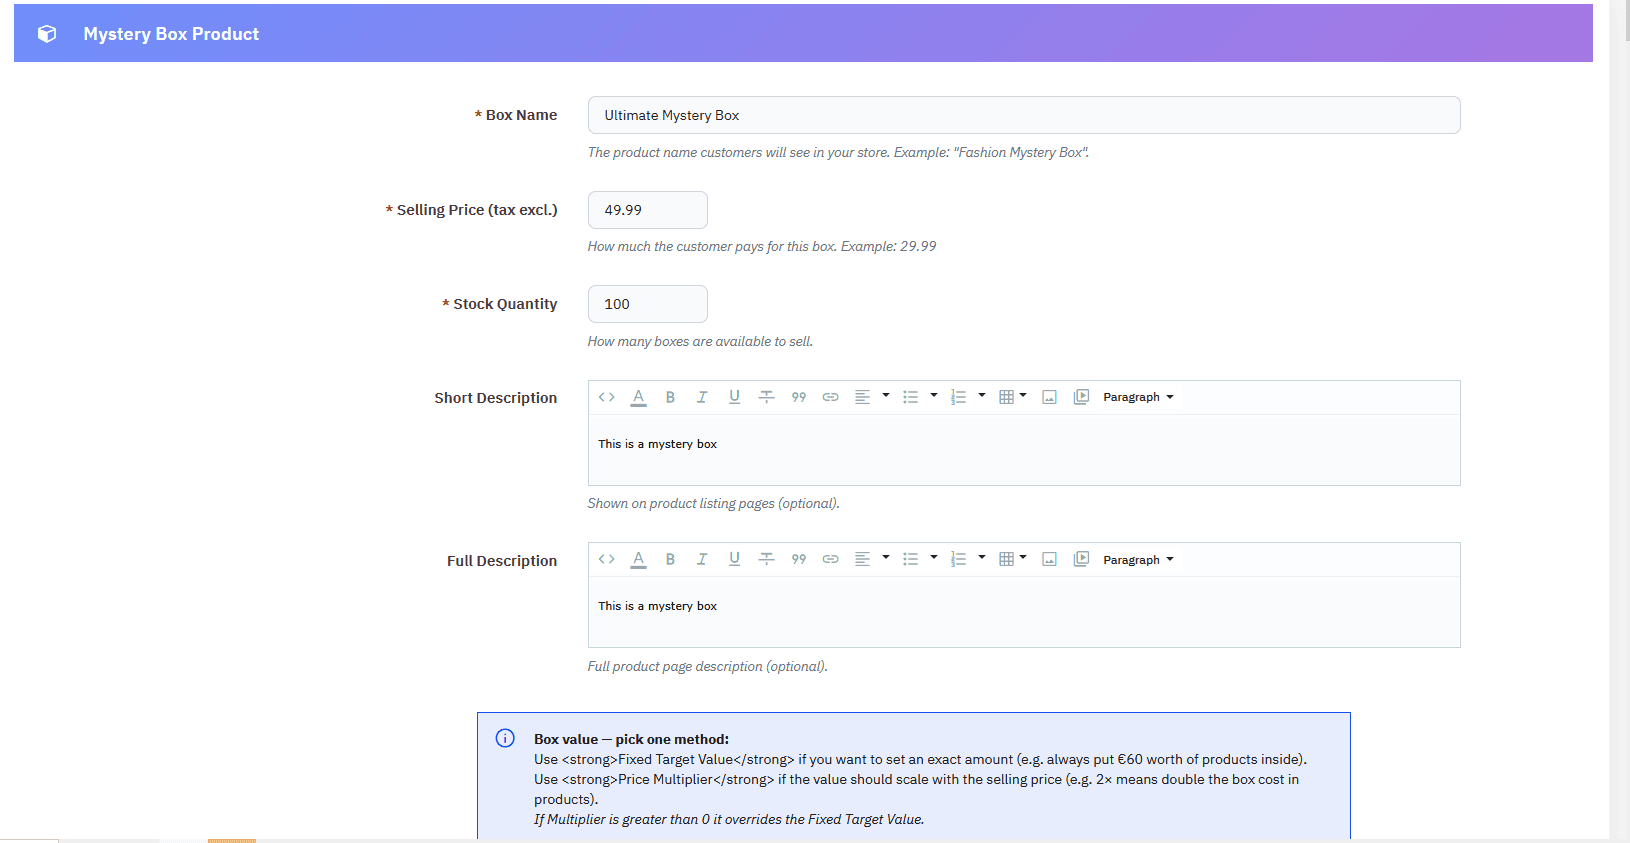Viewport: 1630px width, 843px height.
Task: Open source code view in Short Description
Action: tap(606, 397)
